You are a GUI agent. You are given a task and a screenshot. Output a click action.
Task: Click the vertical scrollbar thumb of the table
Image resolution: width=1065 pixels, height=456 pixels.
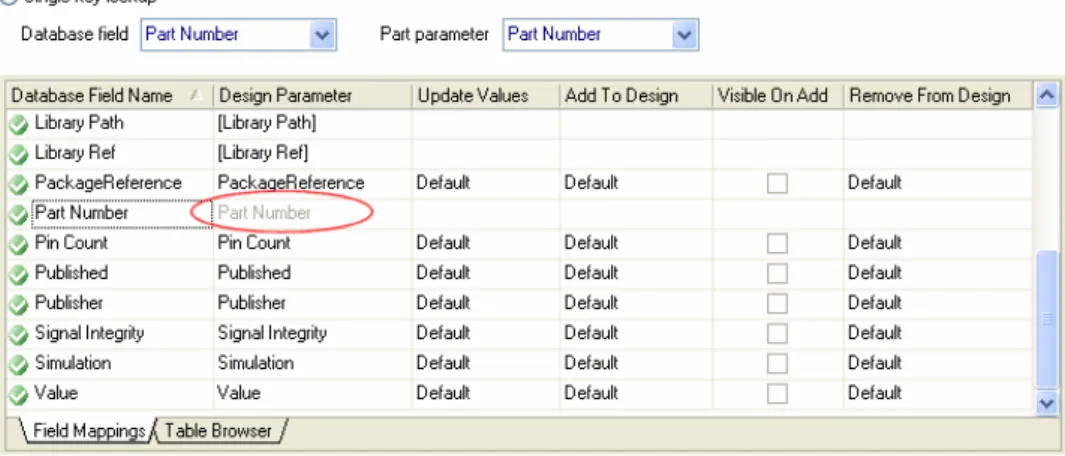(x=1047, y=319)
